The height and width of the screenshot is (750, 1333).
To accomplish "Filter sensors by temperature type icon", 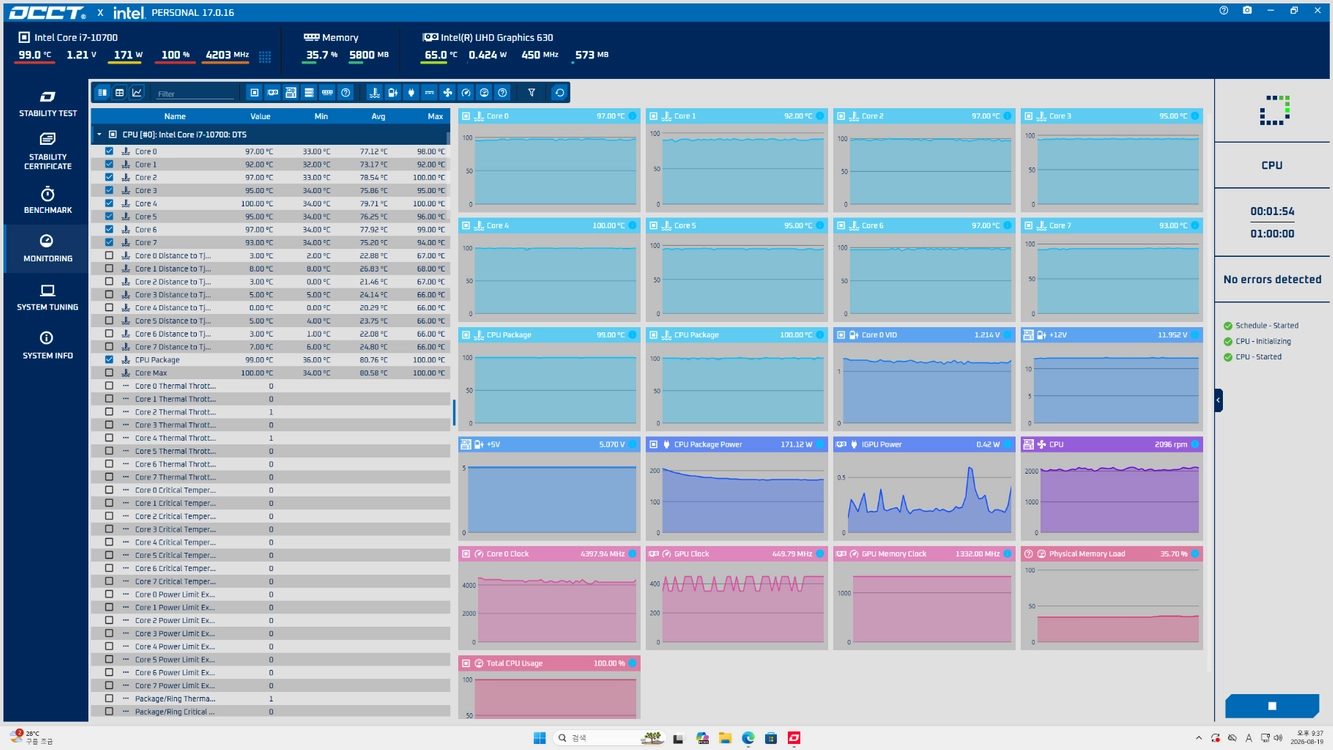I will (374, 93).
